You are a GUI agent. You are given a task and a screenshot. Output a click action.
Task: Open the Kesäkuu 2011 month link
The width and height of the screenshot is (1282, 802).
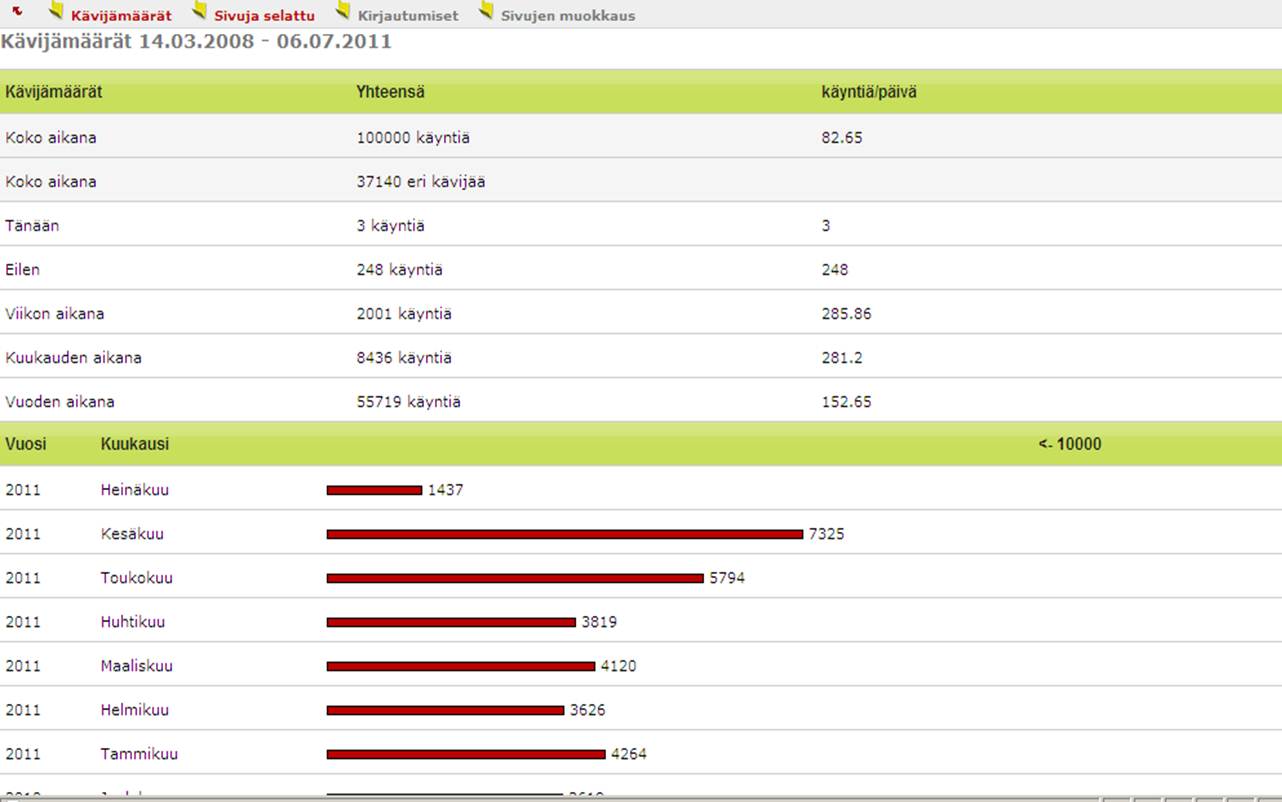coord(132,534)
